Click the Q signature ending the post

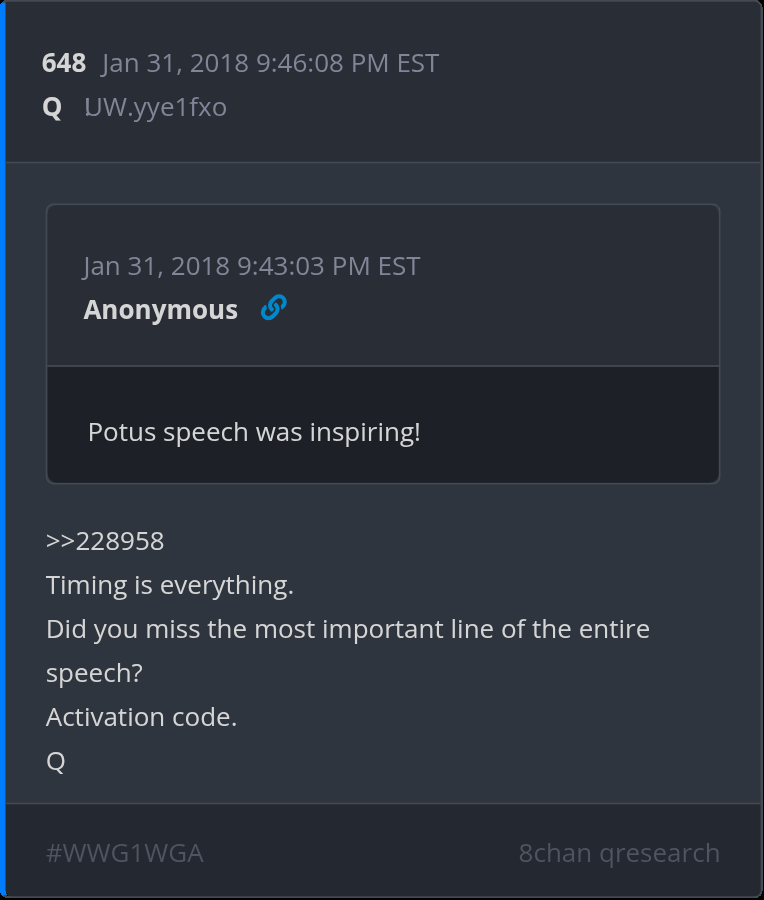coord(56,761)
